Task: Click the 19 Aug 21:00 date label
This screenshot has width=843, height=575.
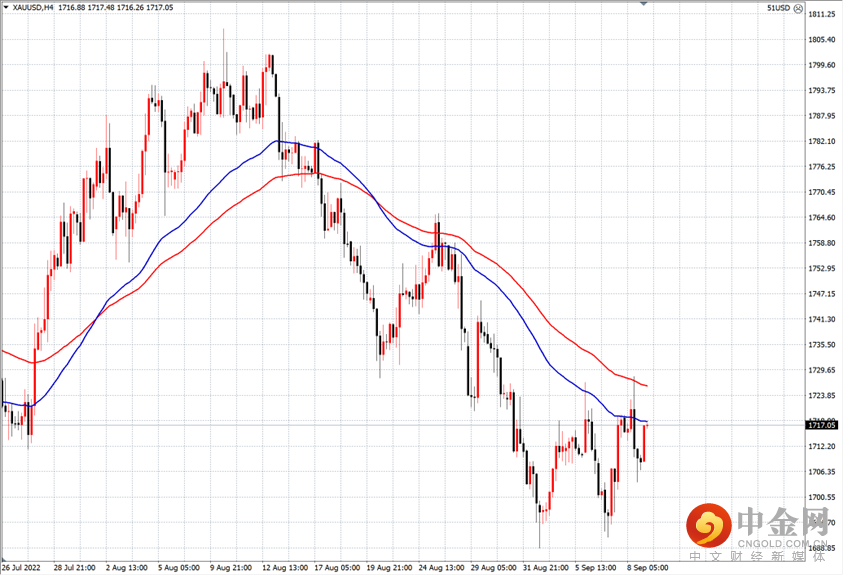Action: pos(389,567)
